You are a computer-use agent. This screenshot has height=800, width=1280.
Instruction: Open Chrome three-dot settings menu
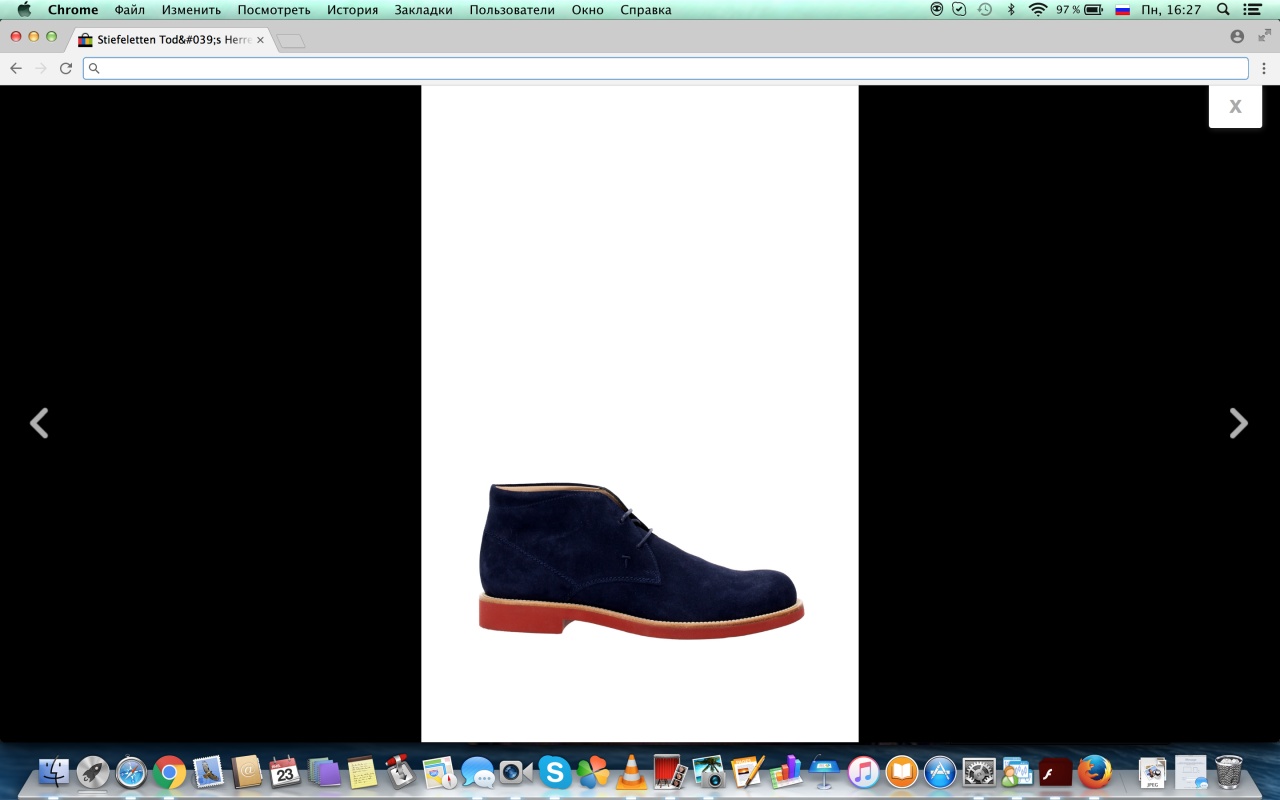1264,68
